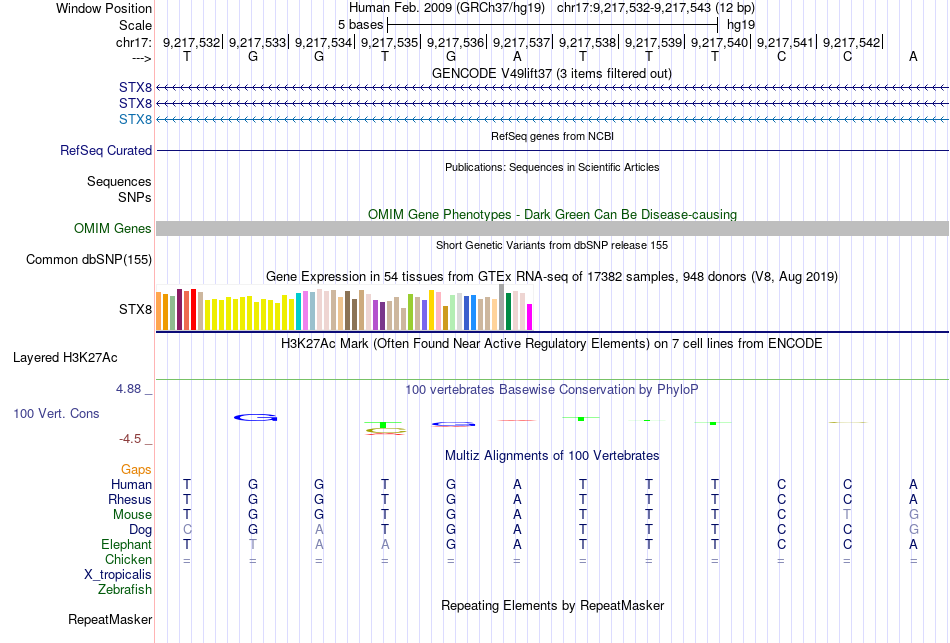Click the GTEx STX8 expression bar chart
Image resolution: width=950 pixels, height=643 pixels.
click(x=344, y=308)
